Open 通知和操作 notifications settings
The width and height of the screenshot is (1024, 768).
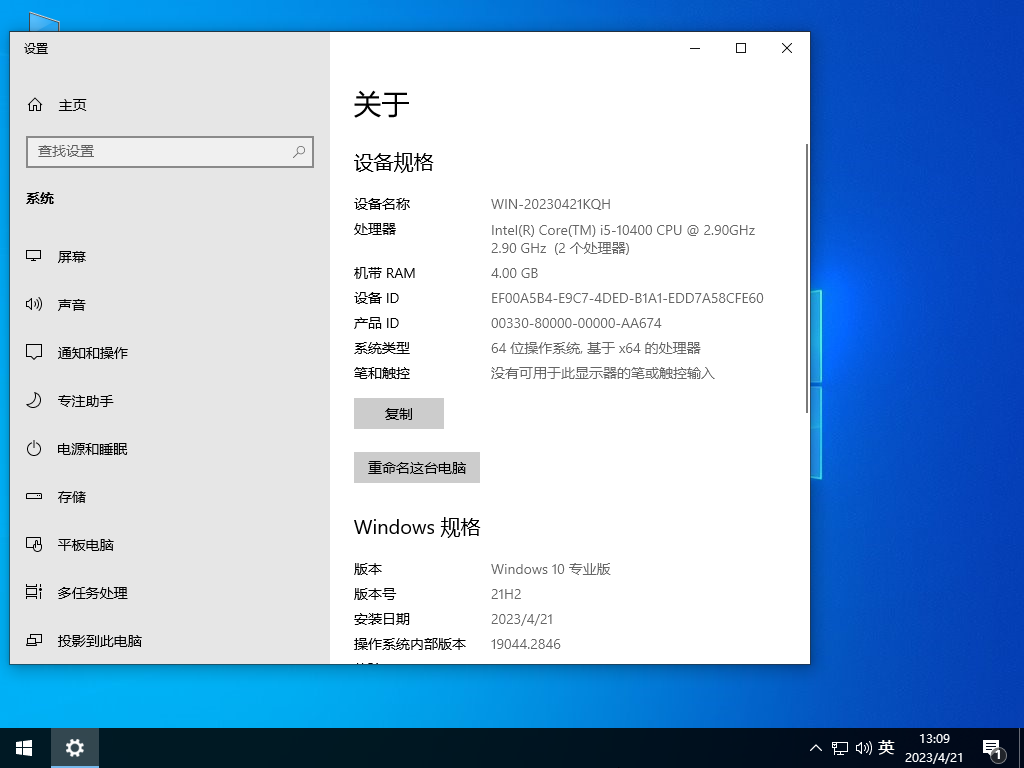click(92, 352)
